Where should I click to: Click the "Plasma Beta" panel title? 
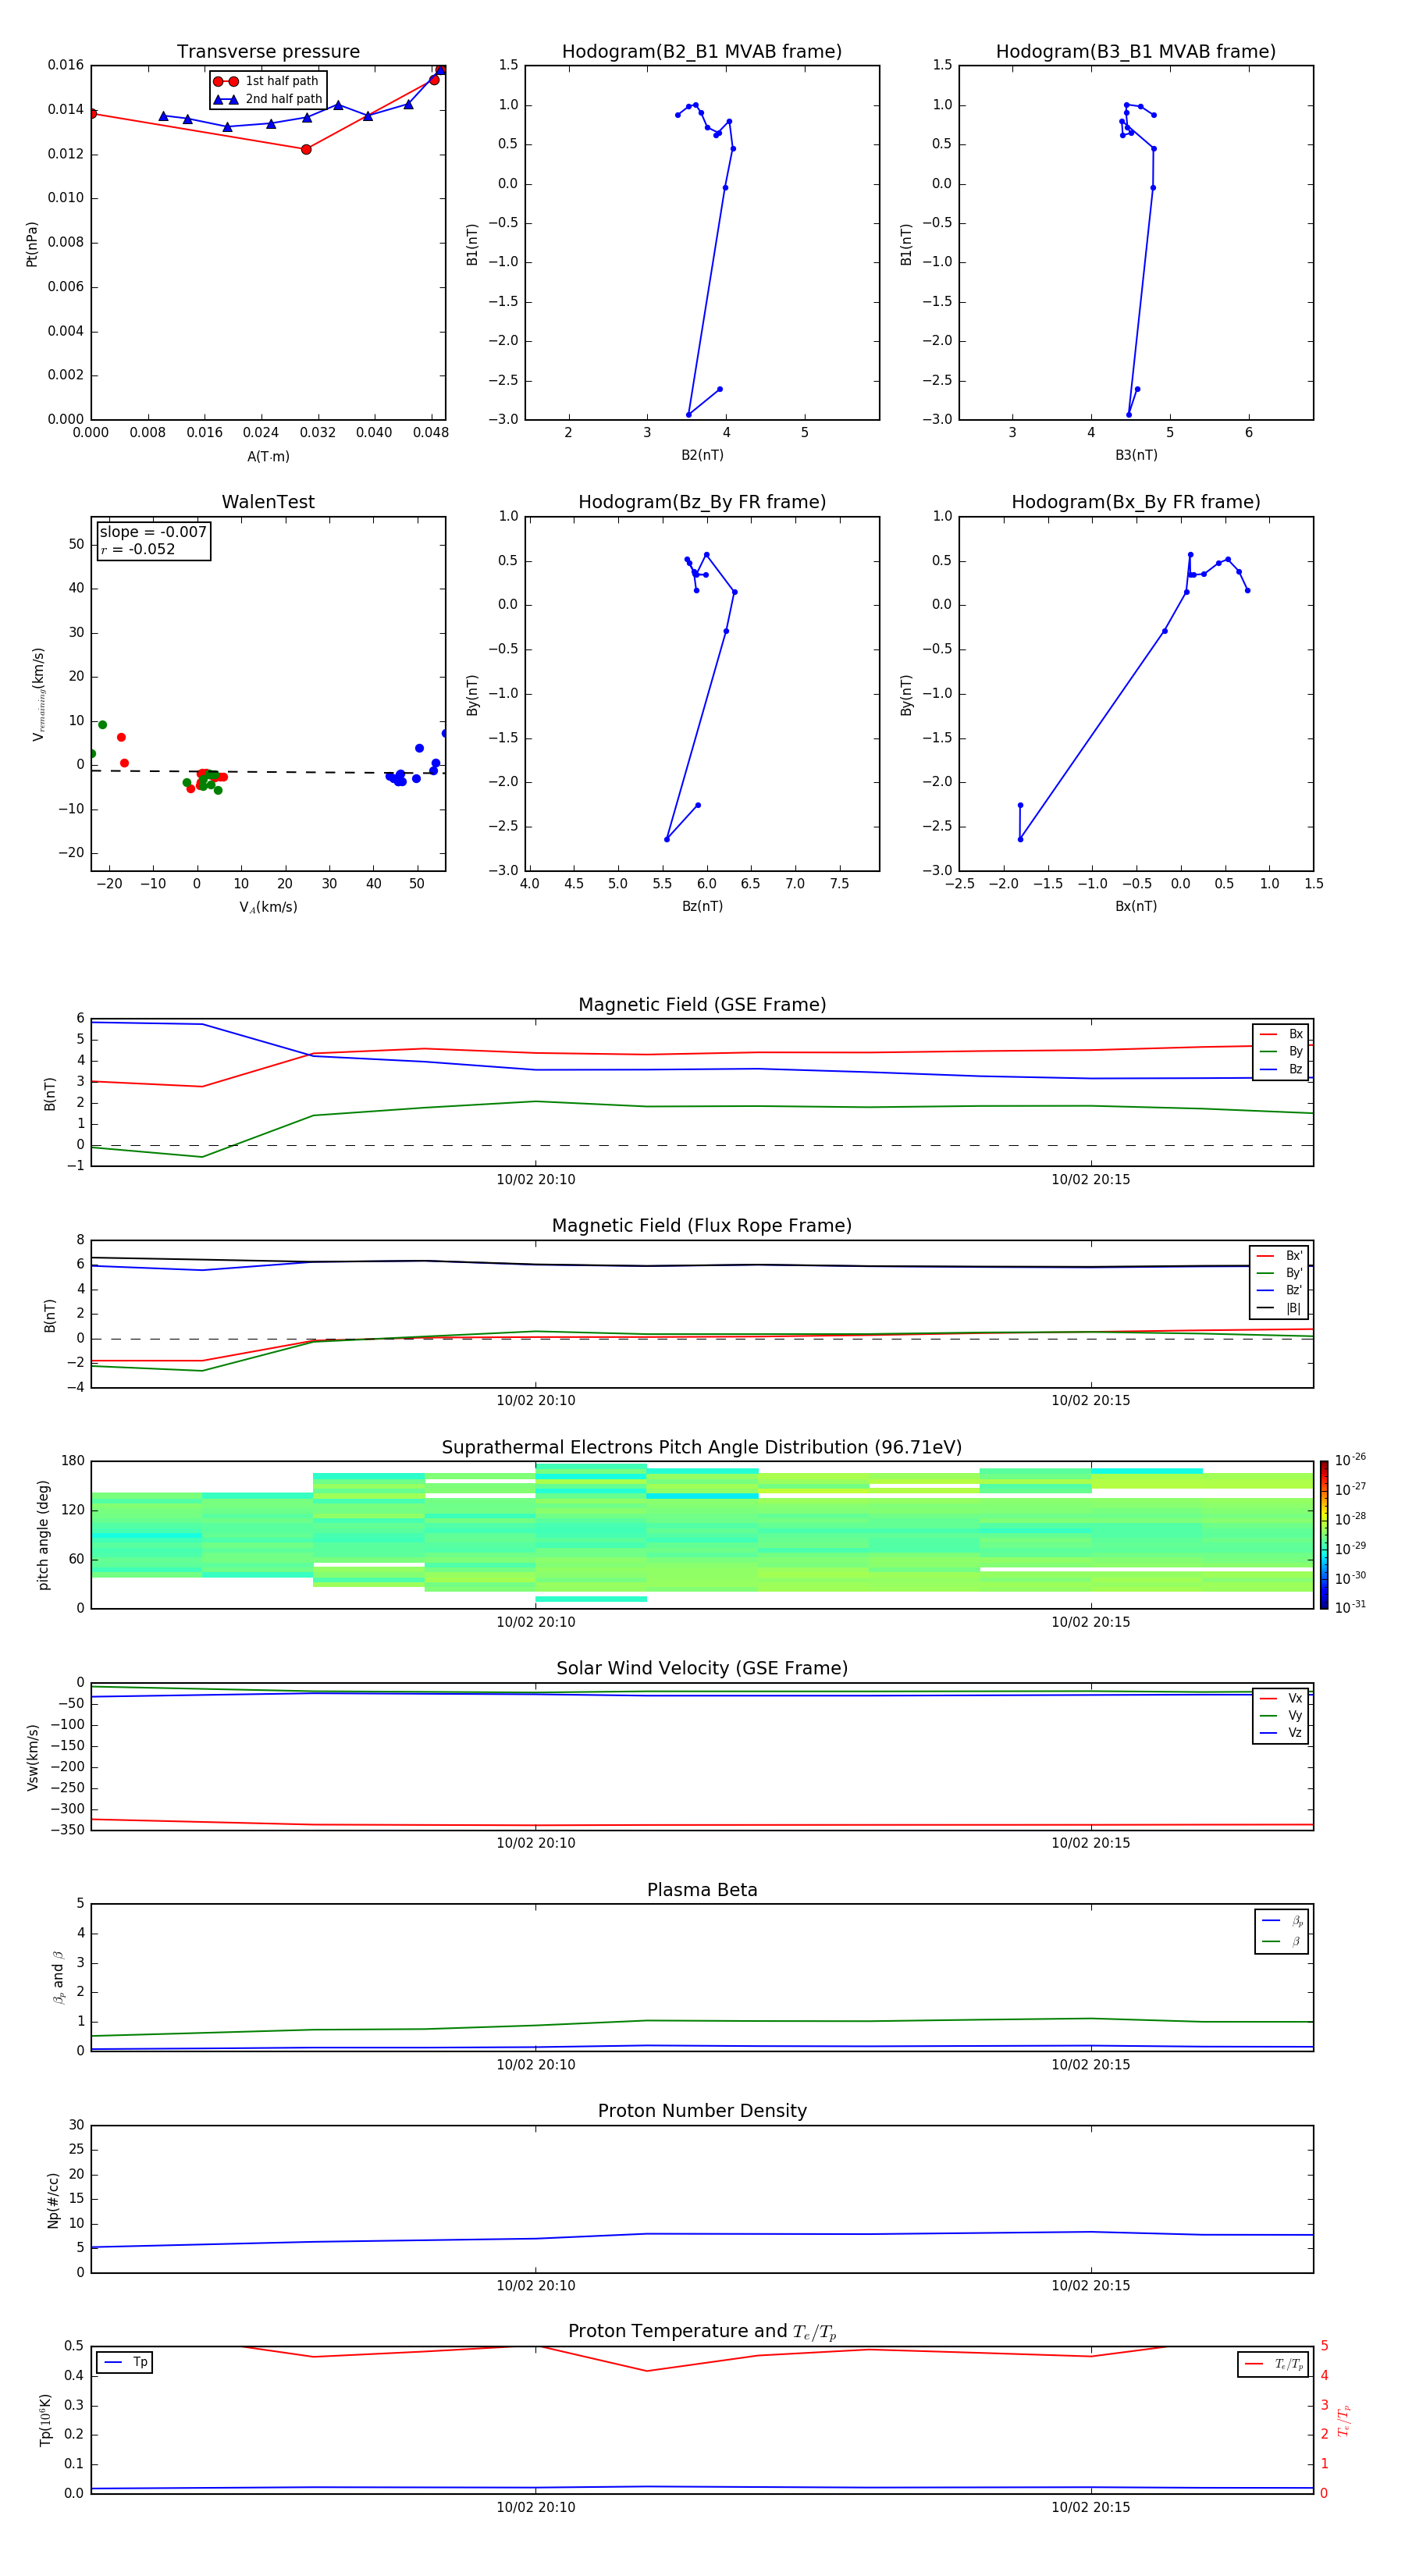(702, 1890)
